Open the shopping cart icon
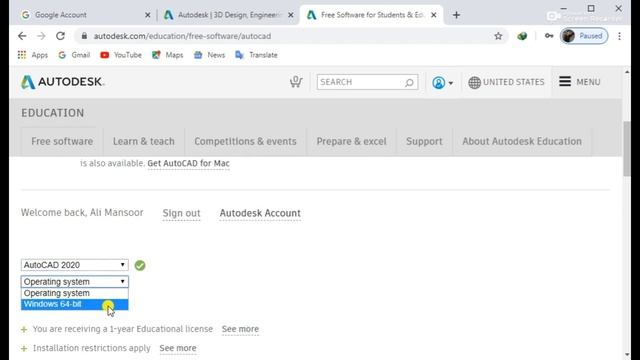The height and width of the screenshot is (360, 640). (x=296, y=82)
